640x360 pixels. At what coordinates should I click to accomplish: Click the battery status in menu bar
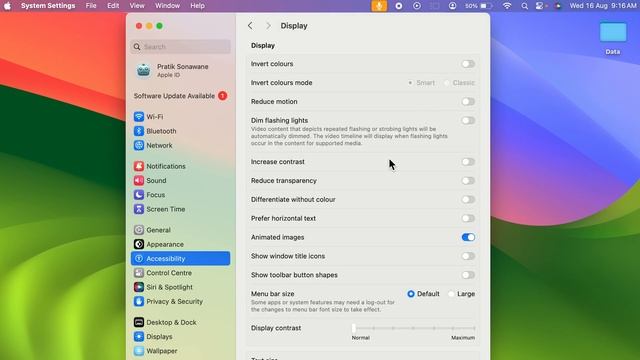click(479, 6)
